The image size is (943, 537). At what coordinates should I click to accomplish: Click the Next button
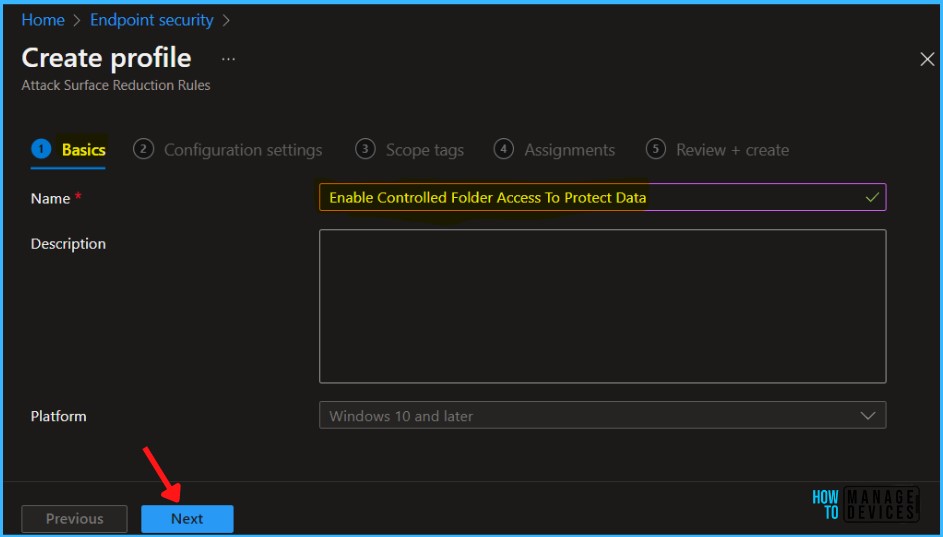(187, 518)
